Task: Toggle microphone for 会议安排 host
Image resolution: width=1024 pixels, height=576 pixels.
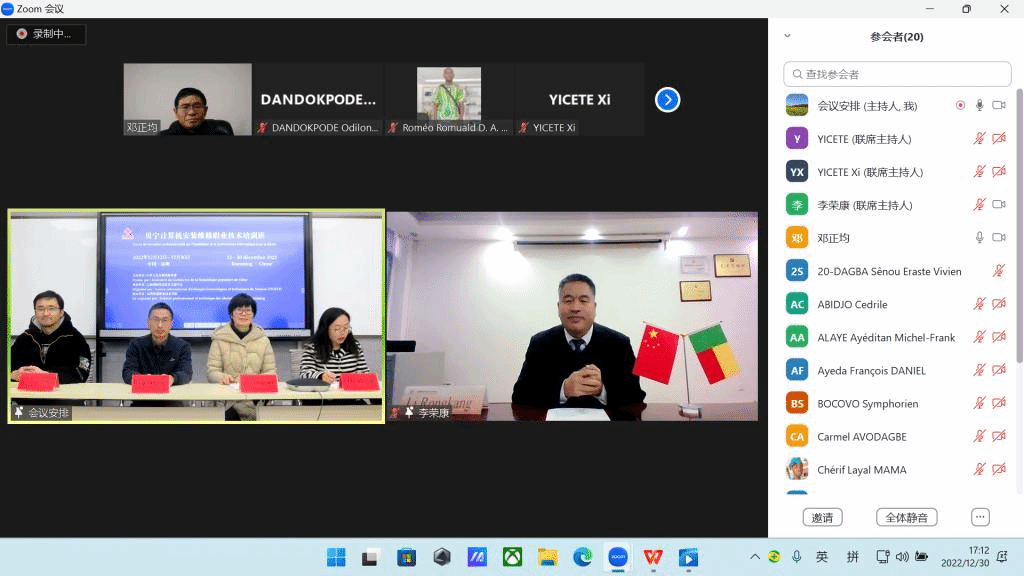Action: 980,106
